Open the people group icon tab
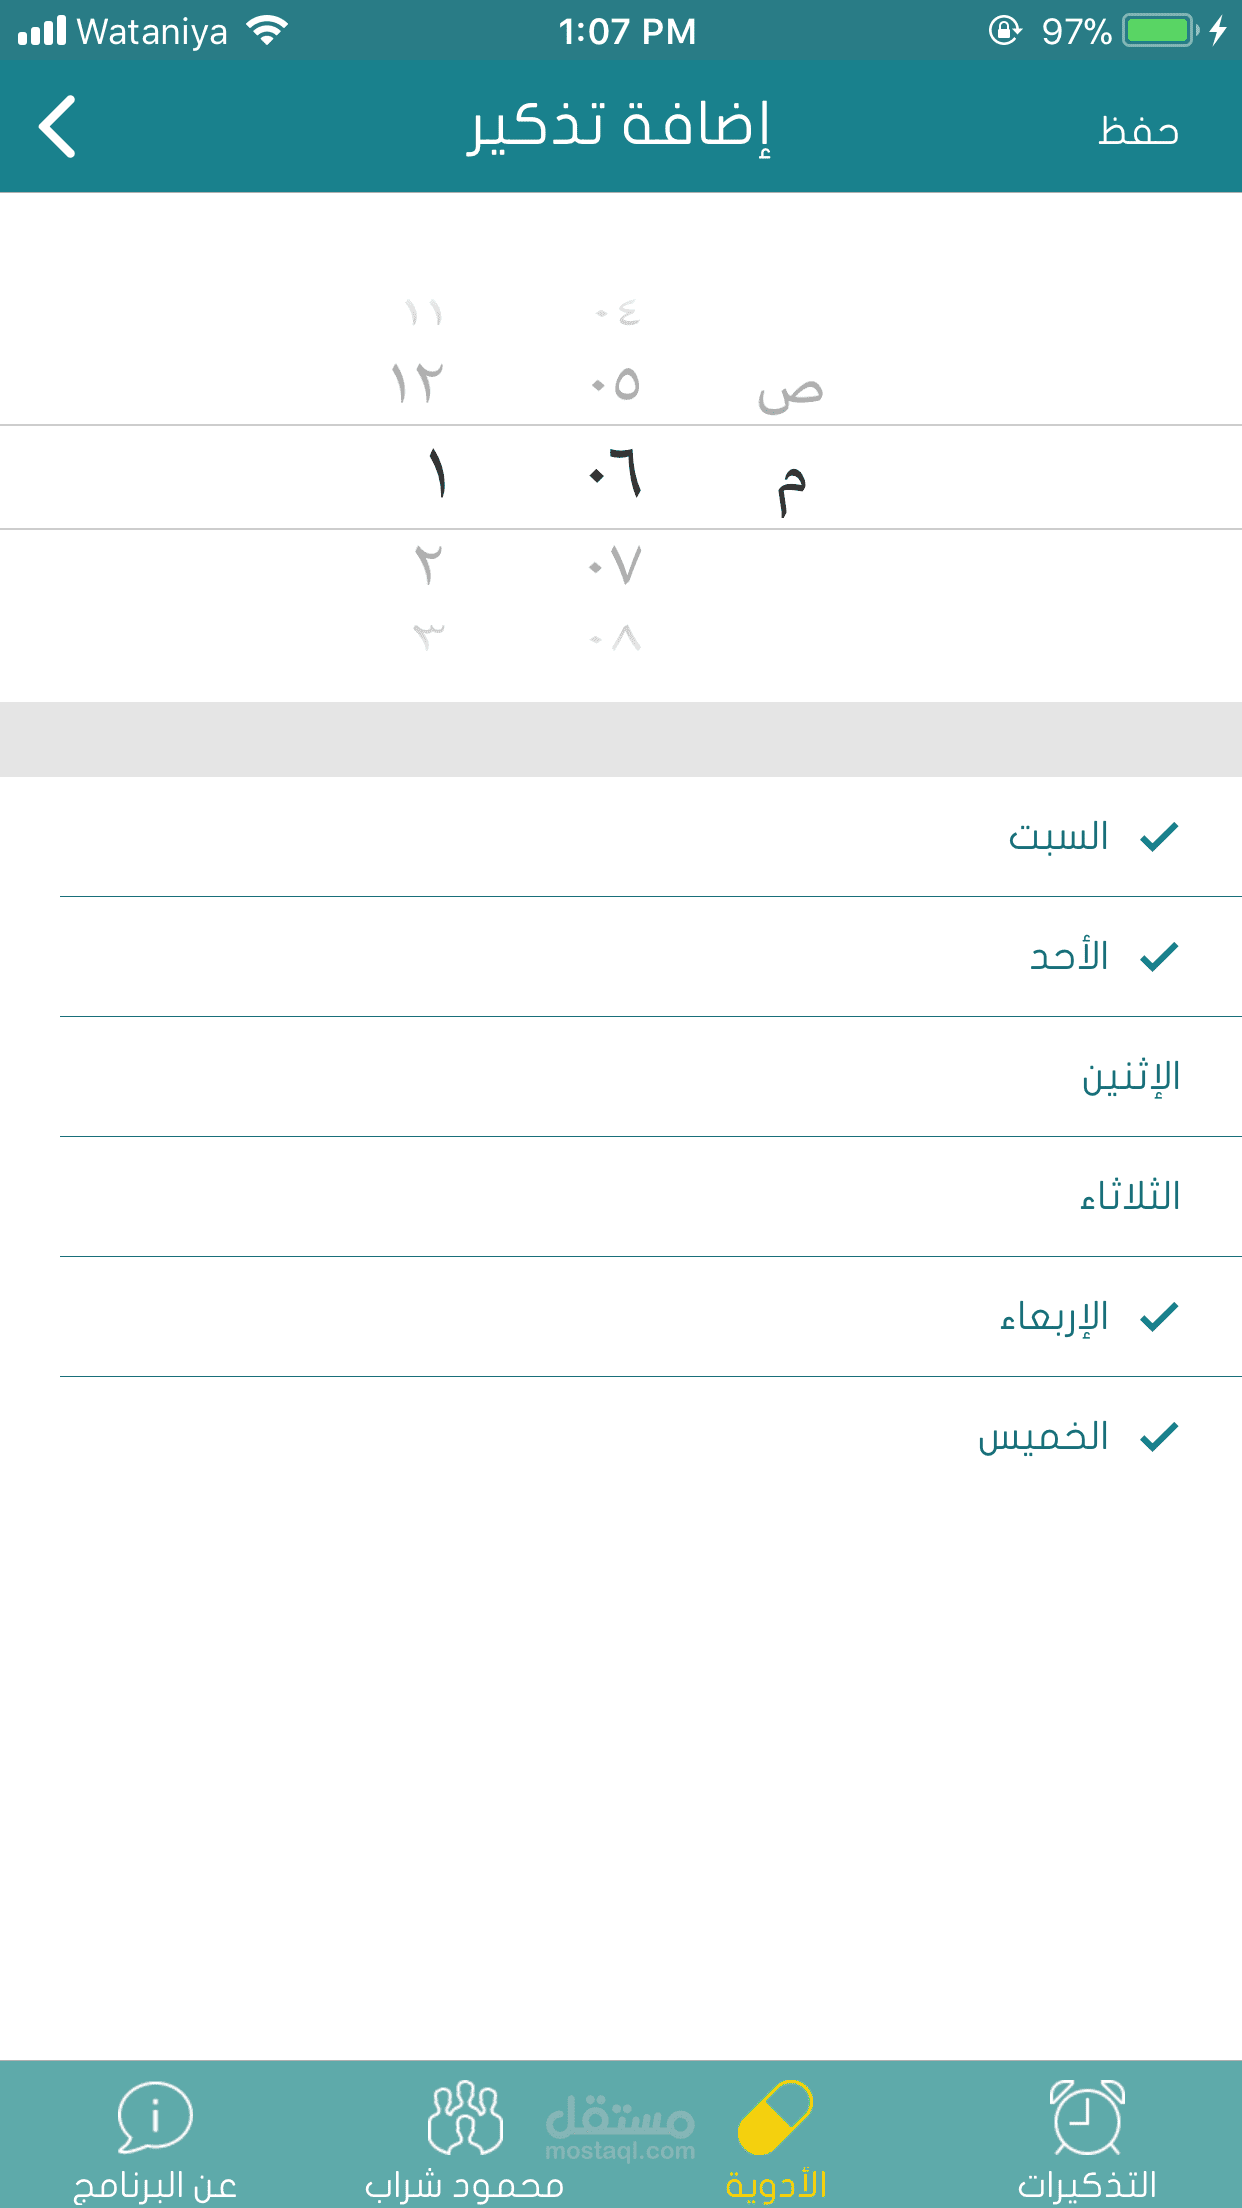Screen dimensions: 1242x2208 [x=464, y=2116]
